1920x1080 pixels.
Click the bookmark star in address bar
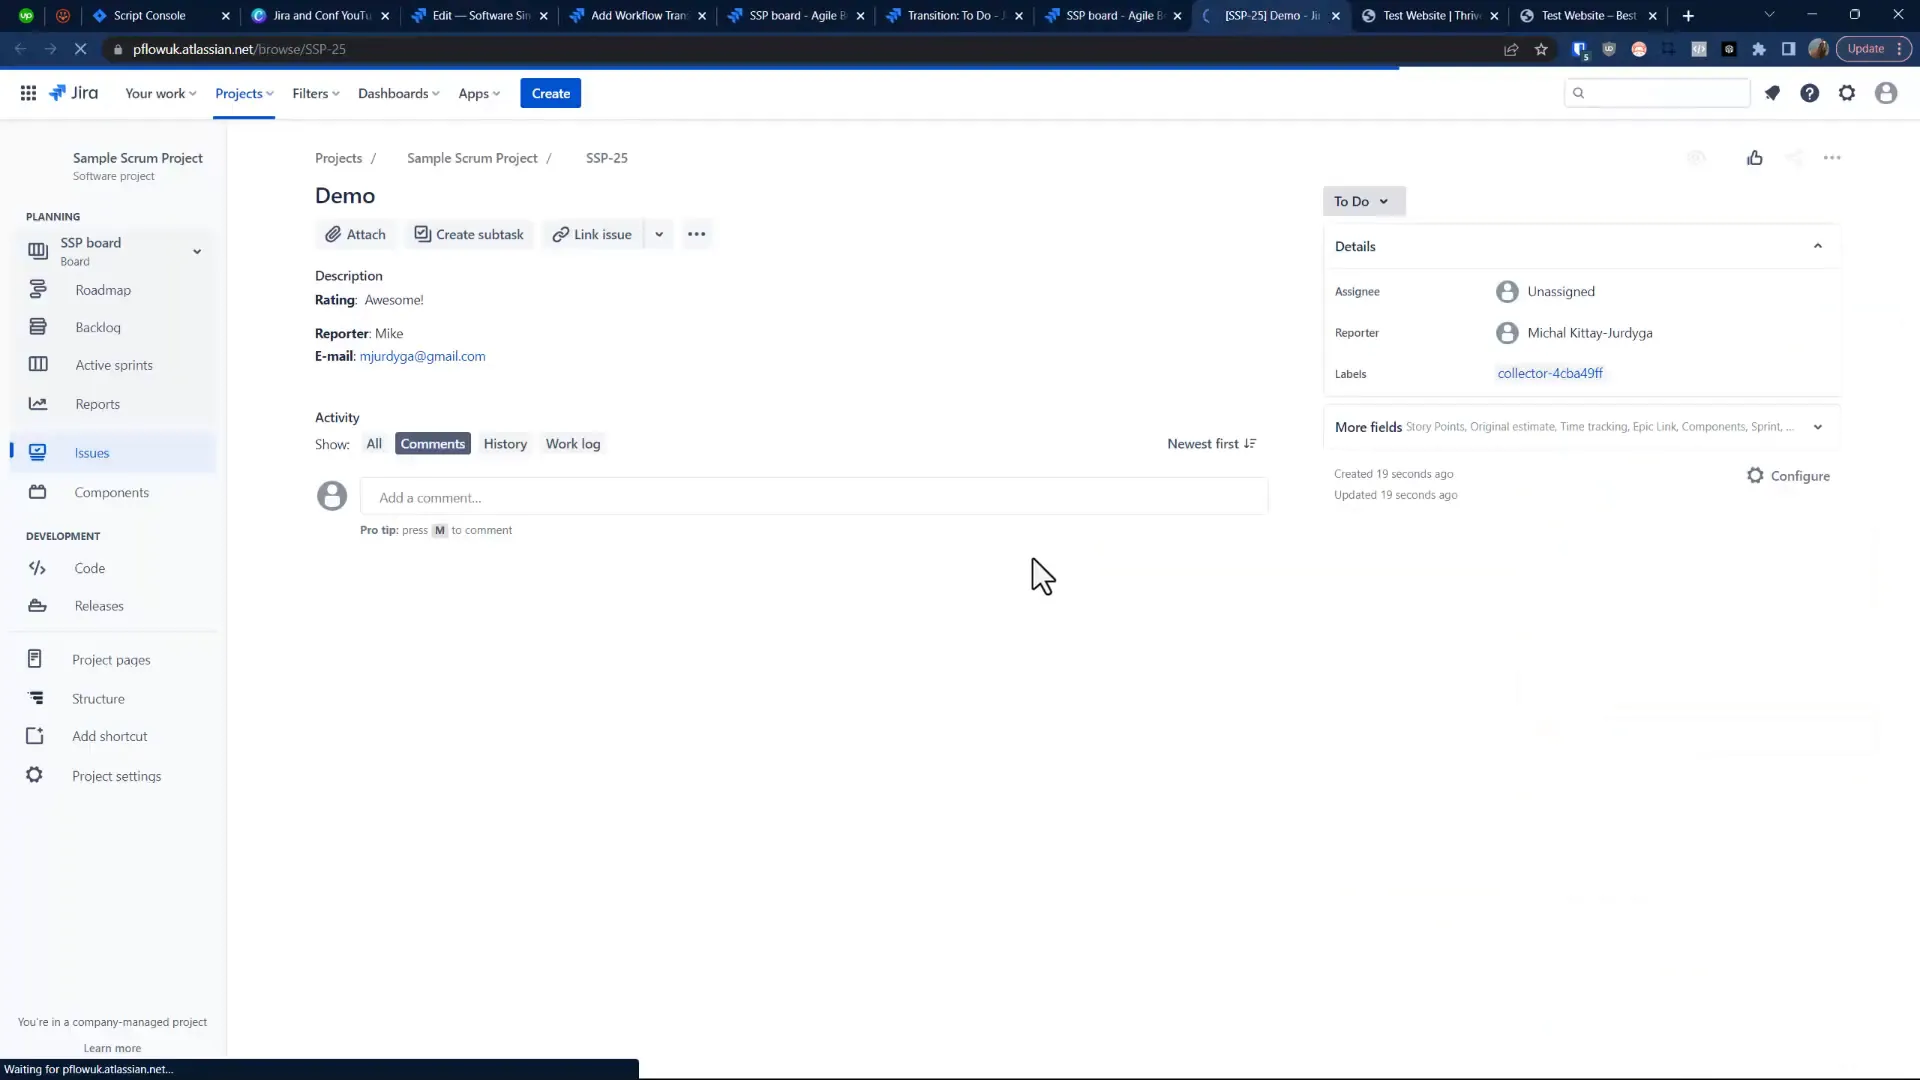[1541, 49]
